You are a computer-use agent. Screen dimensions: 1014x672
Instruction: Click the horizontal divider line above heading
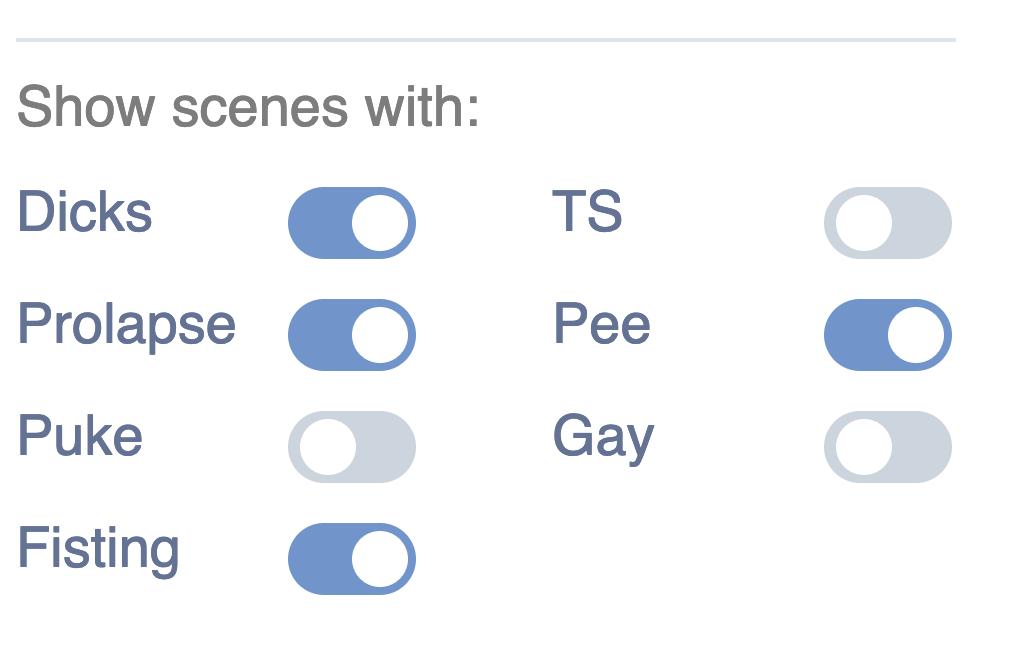pos(485,40)
